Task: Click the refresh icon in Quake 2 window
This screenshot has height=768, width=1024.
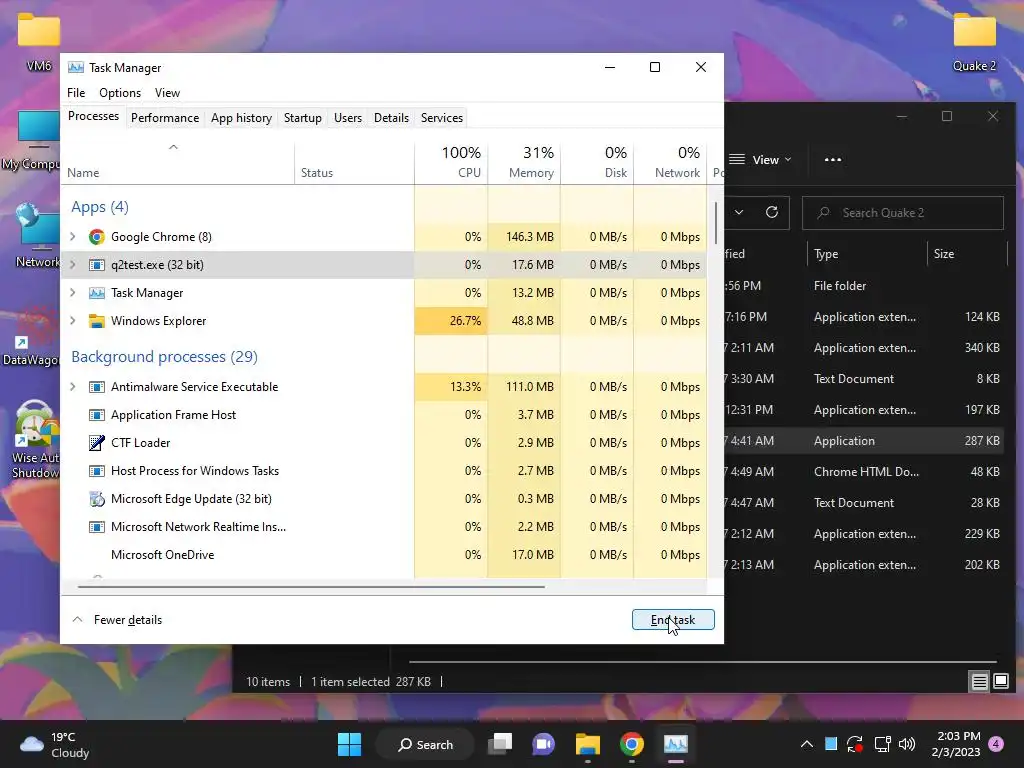Action: 771,212
